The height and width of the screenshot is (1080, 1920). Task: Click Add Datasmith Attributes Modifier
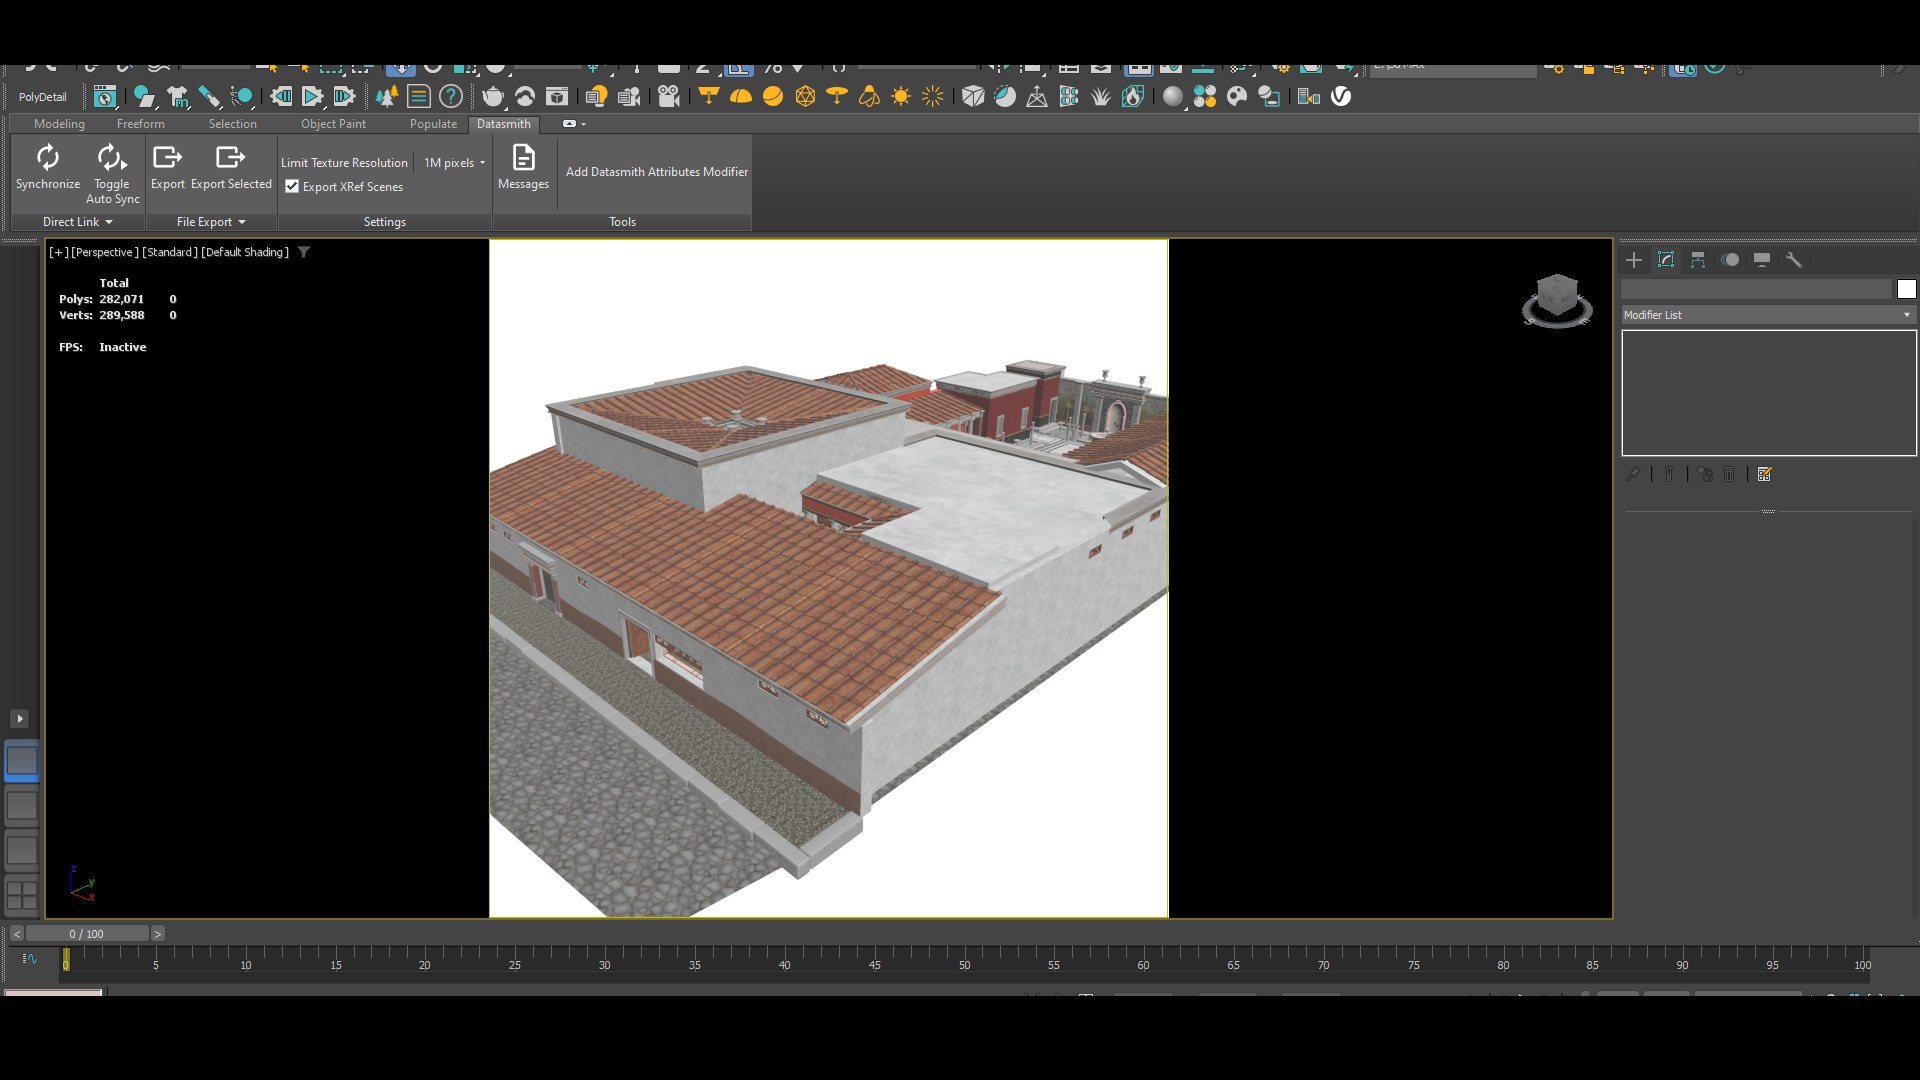coord(656,172)
